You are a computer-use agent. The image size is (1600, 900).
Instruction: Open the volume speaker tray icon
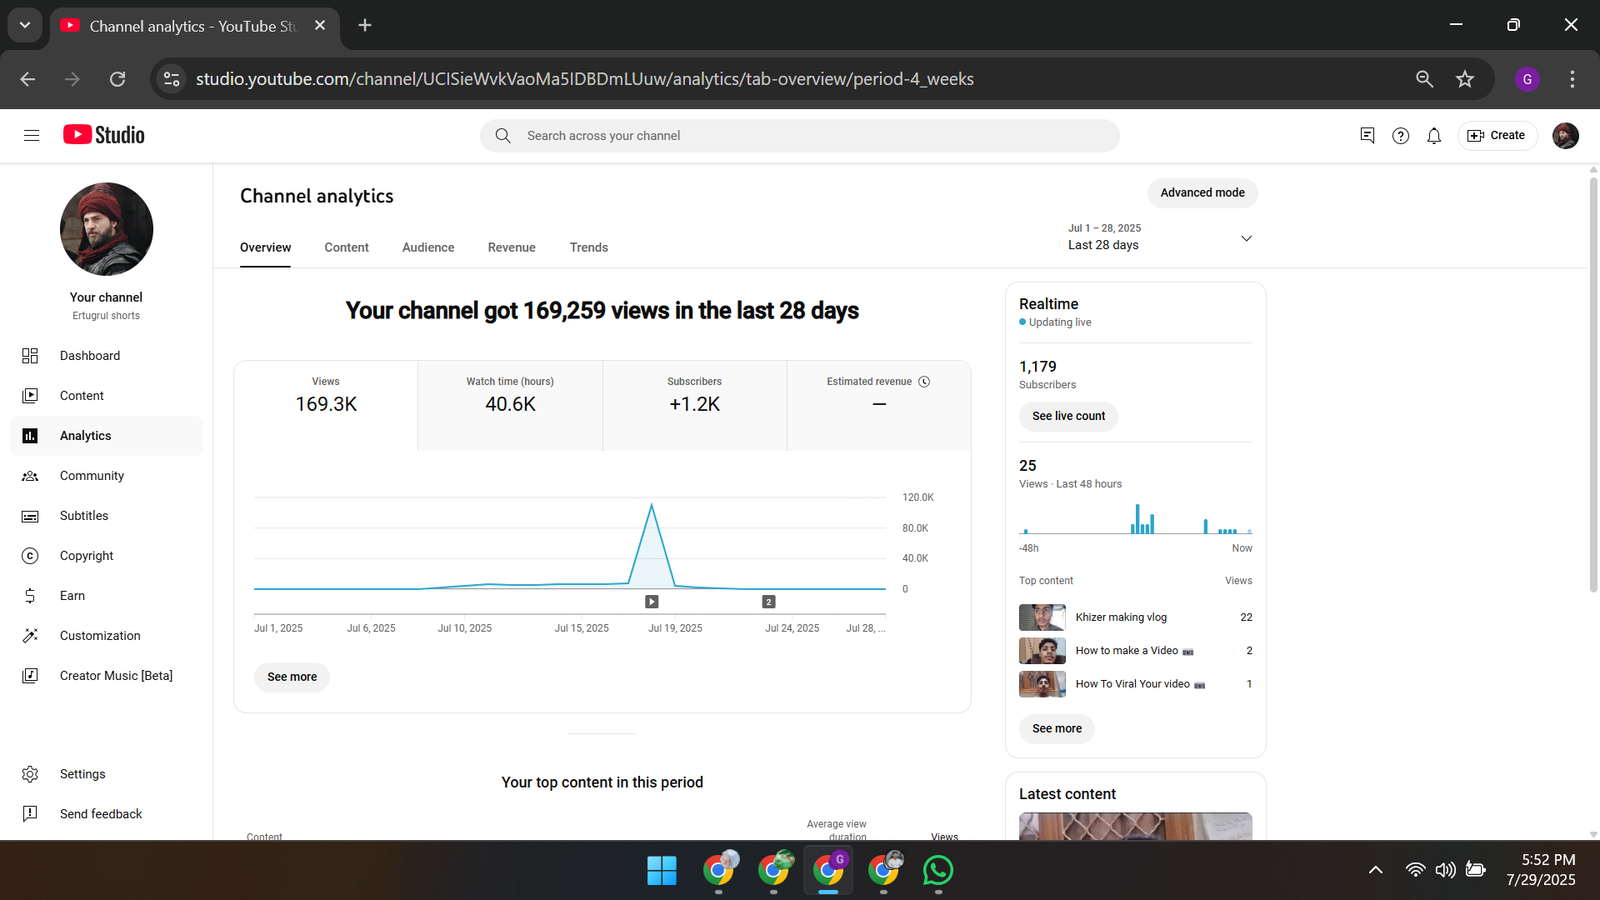1445,870
